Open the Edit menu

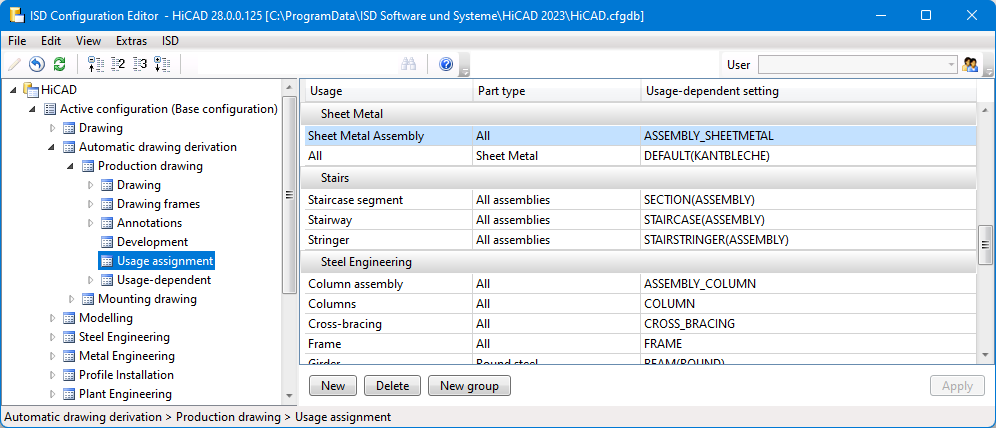51,41
